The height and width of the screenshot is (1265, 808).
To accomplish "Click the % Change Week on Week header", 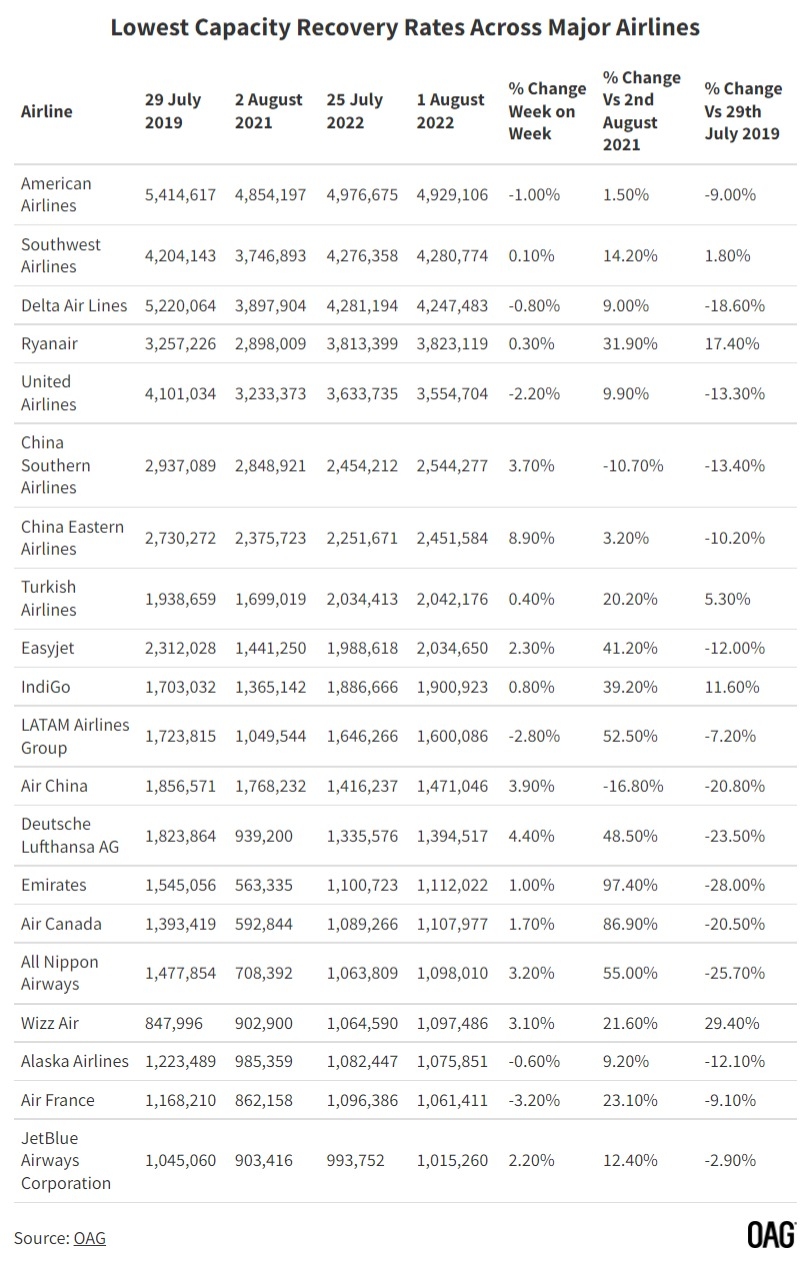I will point(547,111).
